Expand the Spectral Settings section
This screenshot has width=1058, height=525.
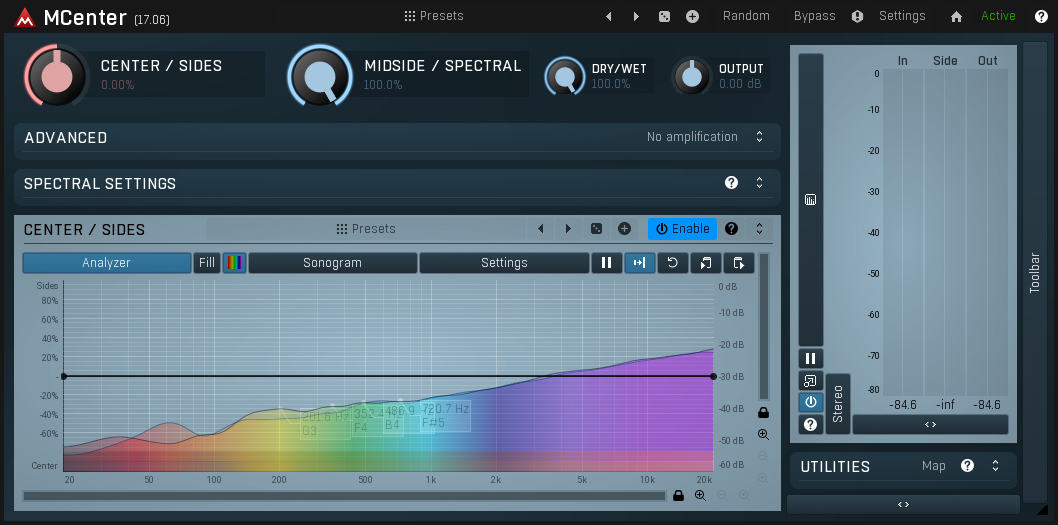(759, 183)
